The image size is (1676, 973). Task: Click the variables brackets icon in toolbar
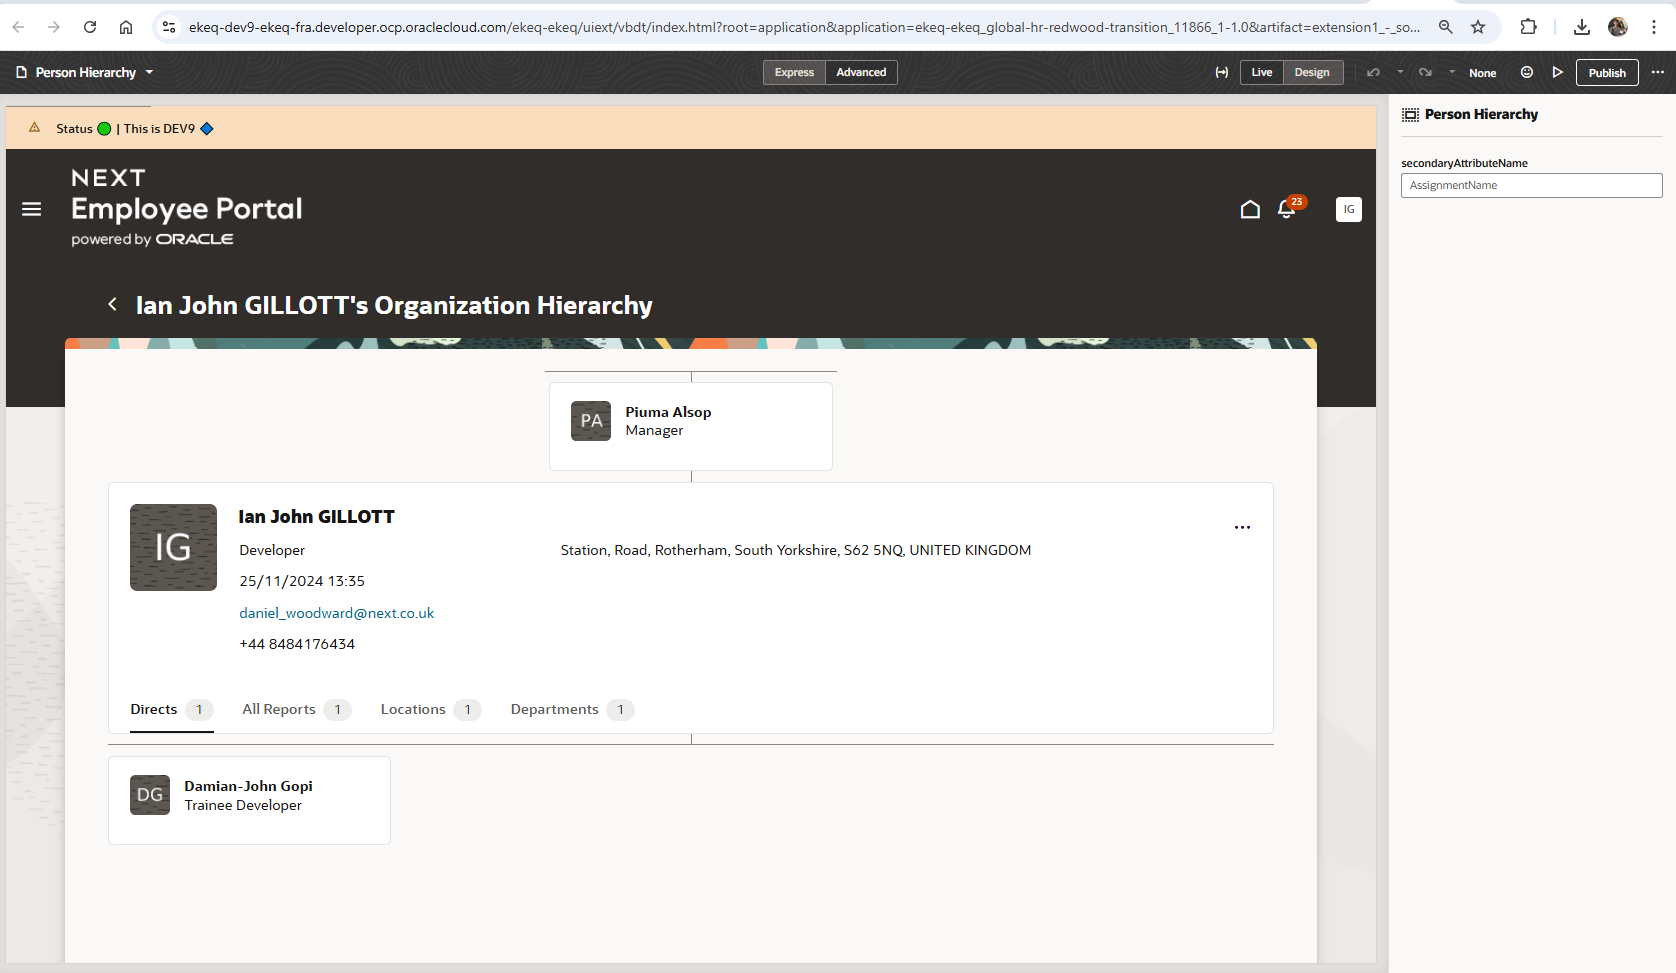1221,72
